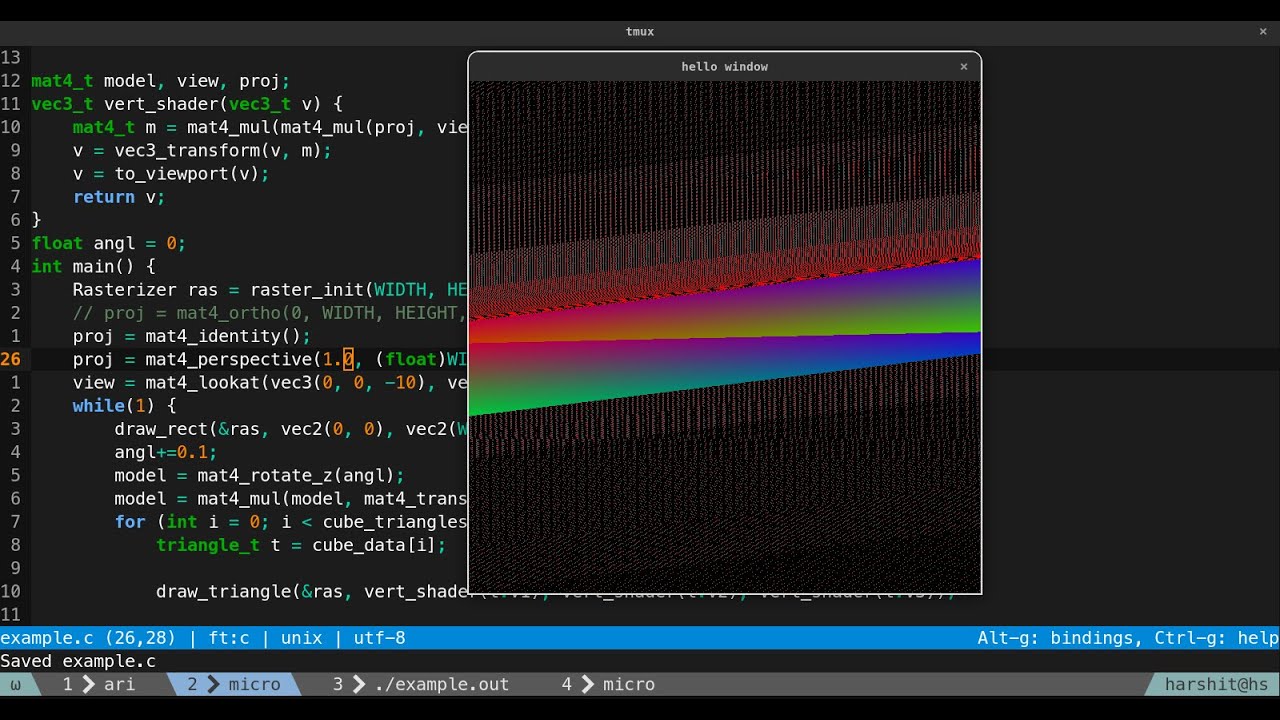Click the draw_rect call line
The height and width of the screenshot is (720, 1280).
pyautogui.click(x=291, y=429)
